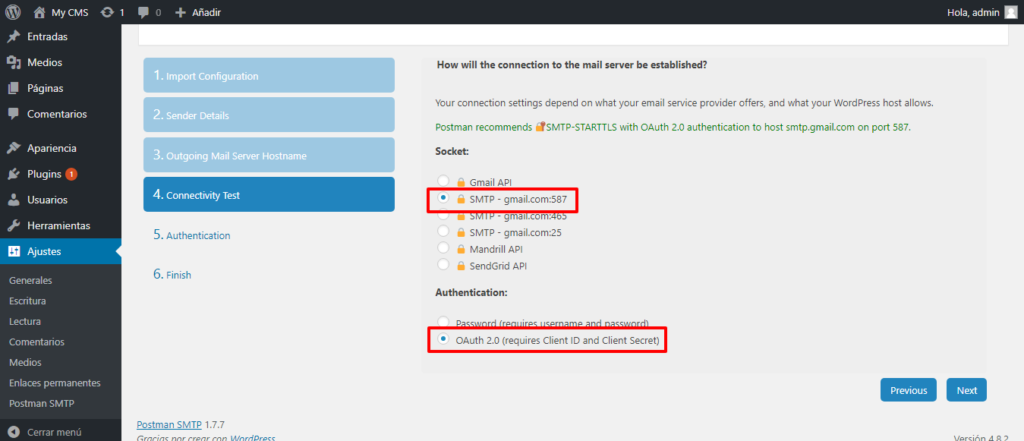Open Medios settings submenu item
The image size is (1024, 441).
point(25,362)
